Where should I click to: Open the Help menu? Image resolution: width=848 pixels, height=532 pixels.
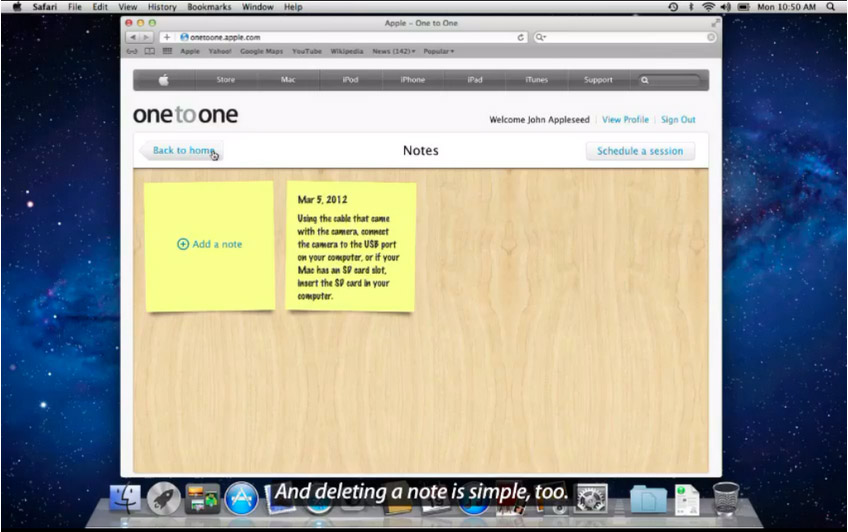(x=293, y=7)
